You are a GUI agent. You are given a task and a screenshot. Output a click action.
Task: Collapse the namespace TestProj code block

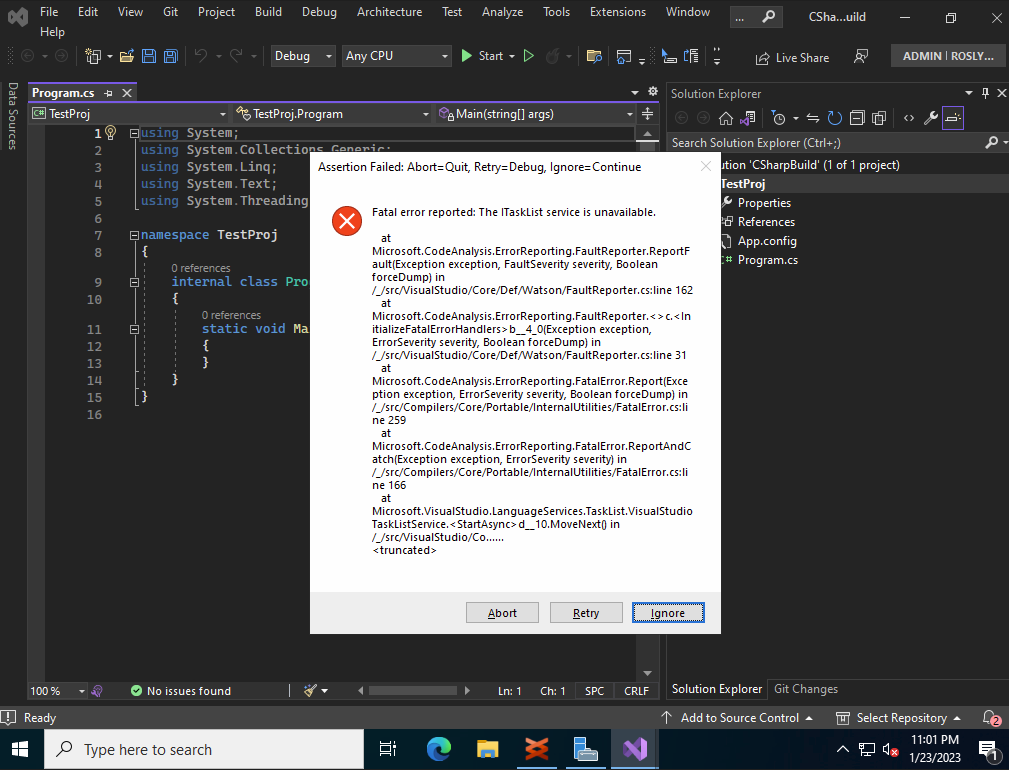pos(134,235)
